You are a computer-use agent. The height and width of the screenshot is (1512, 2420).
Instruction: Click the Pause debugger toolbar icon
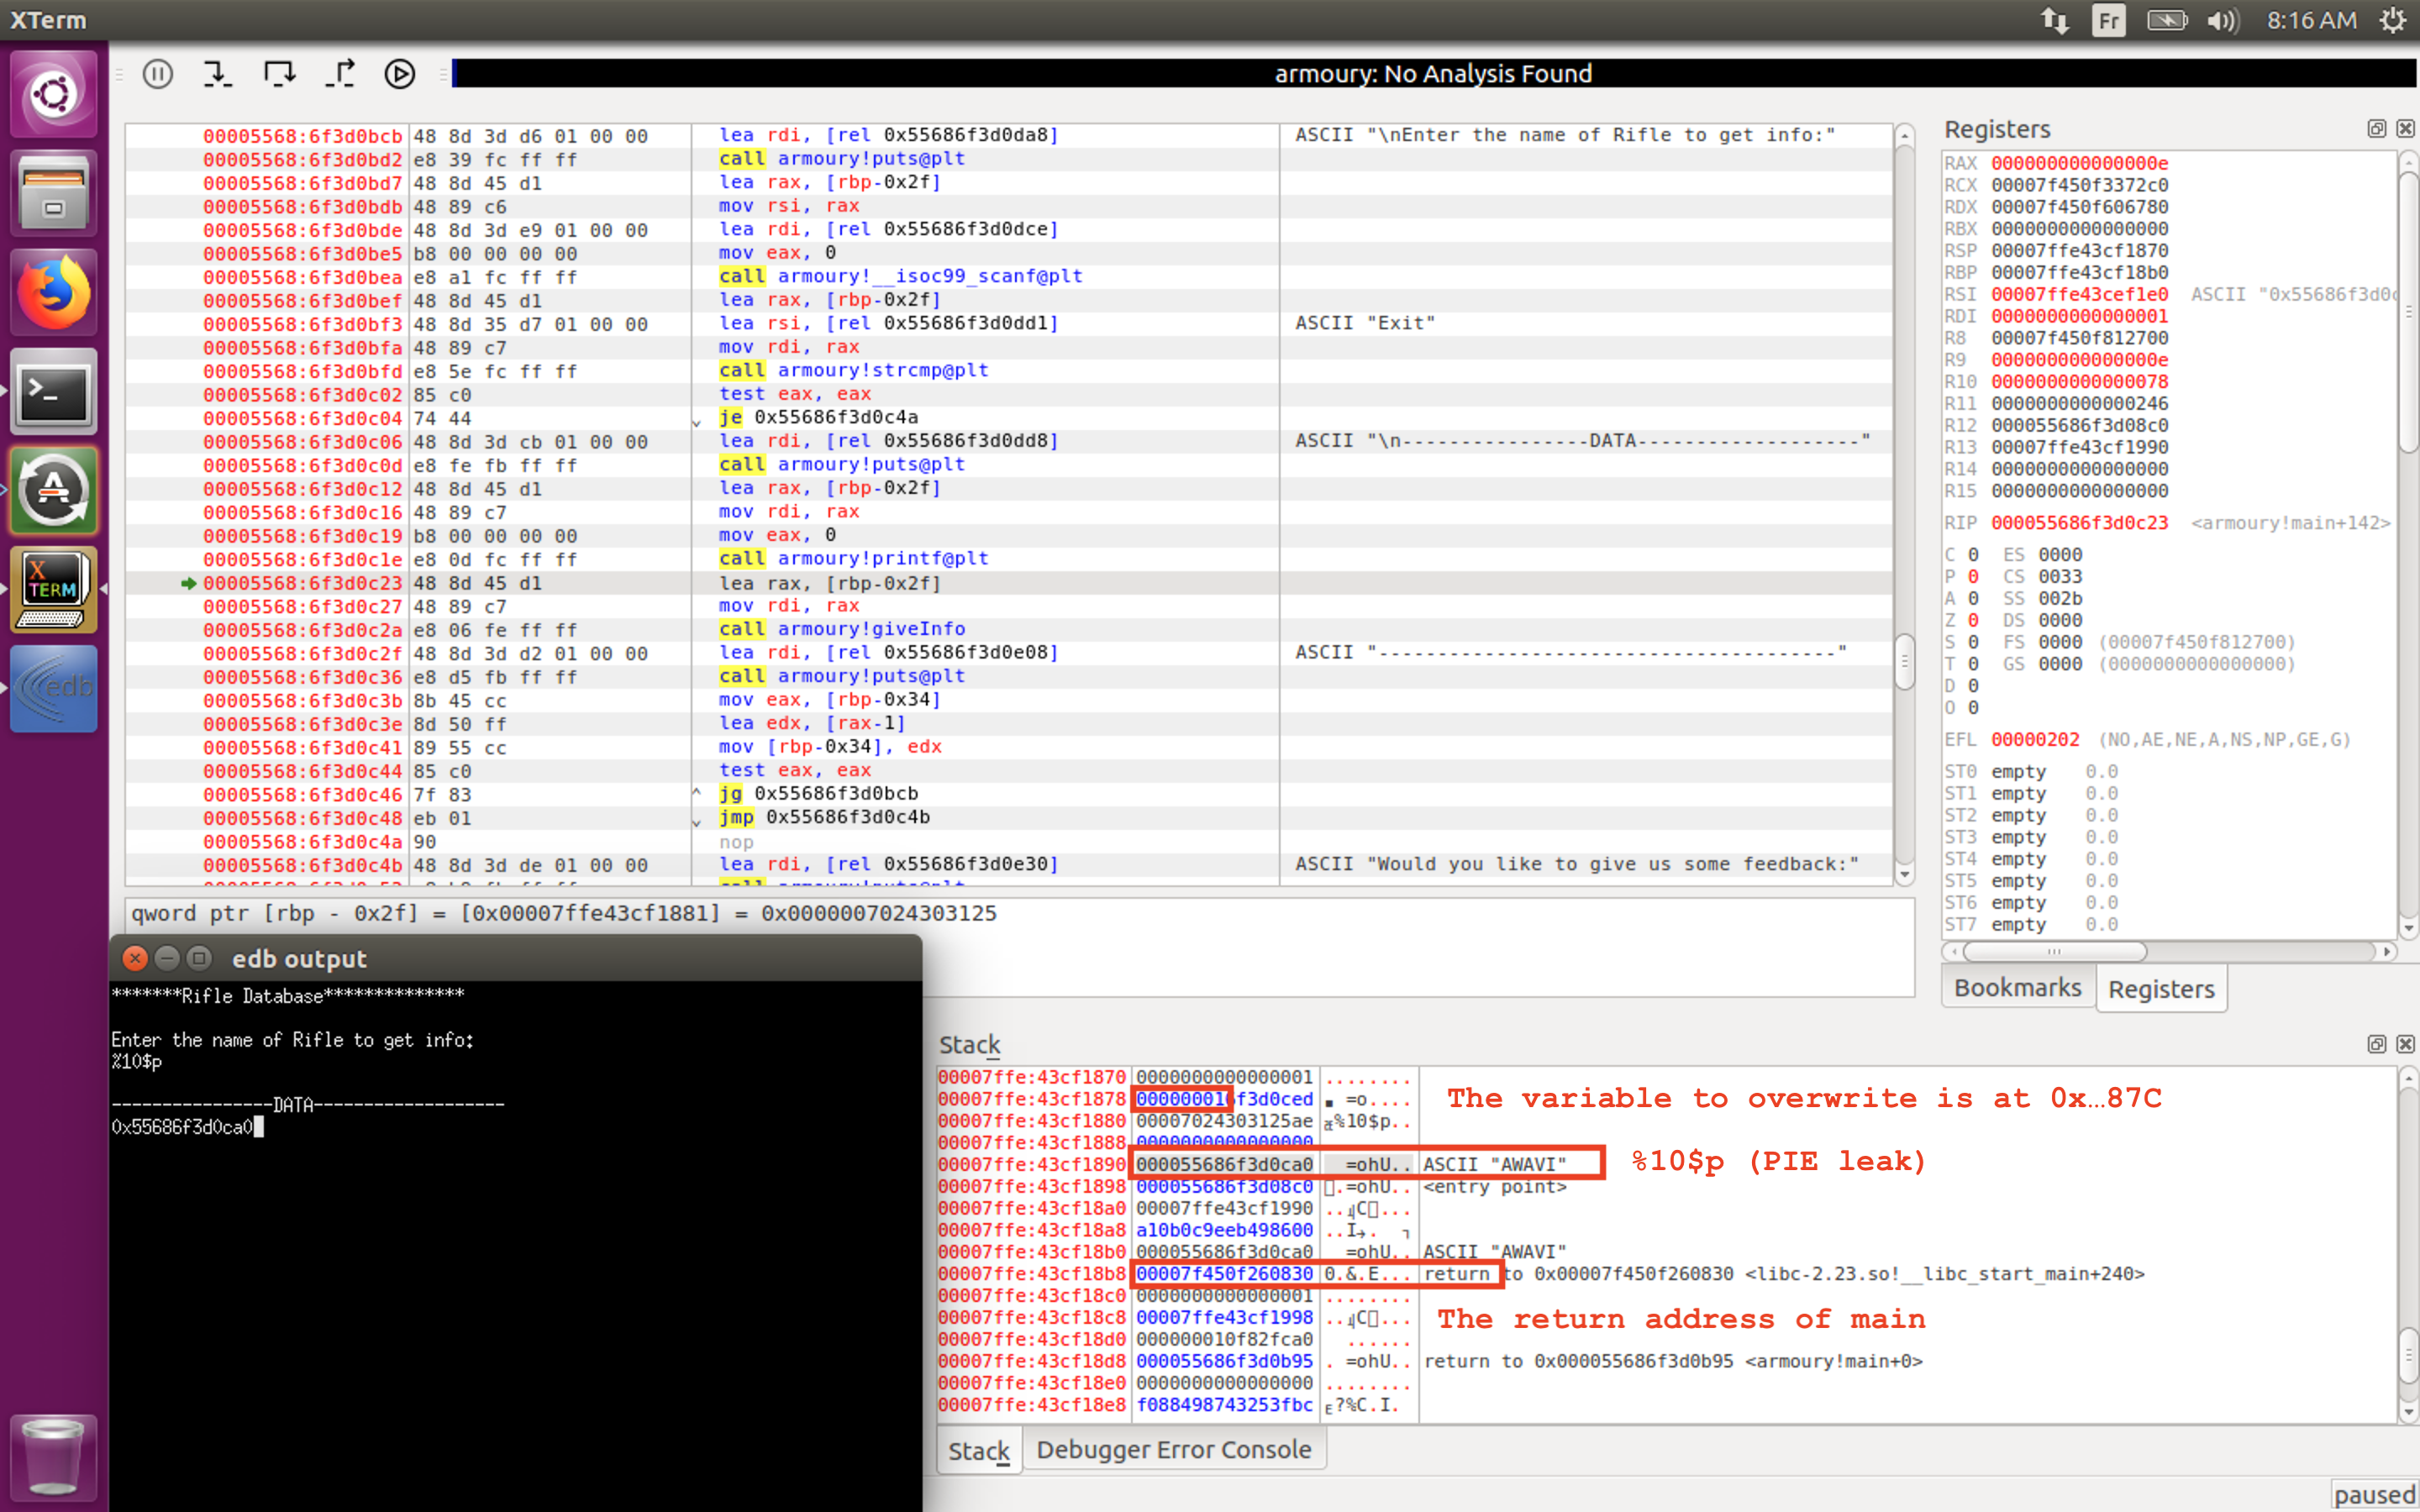158,74
